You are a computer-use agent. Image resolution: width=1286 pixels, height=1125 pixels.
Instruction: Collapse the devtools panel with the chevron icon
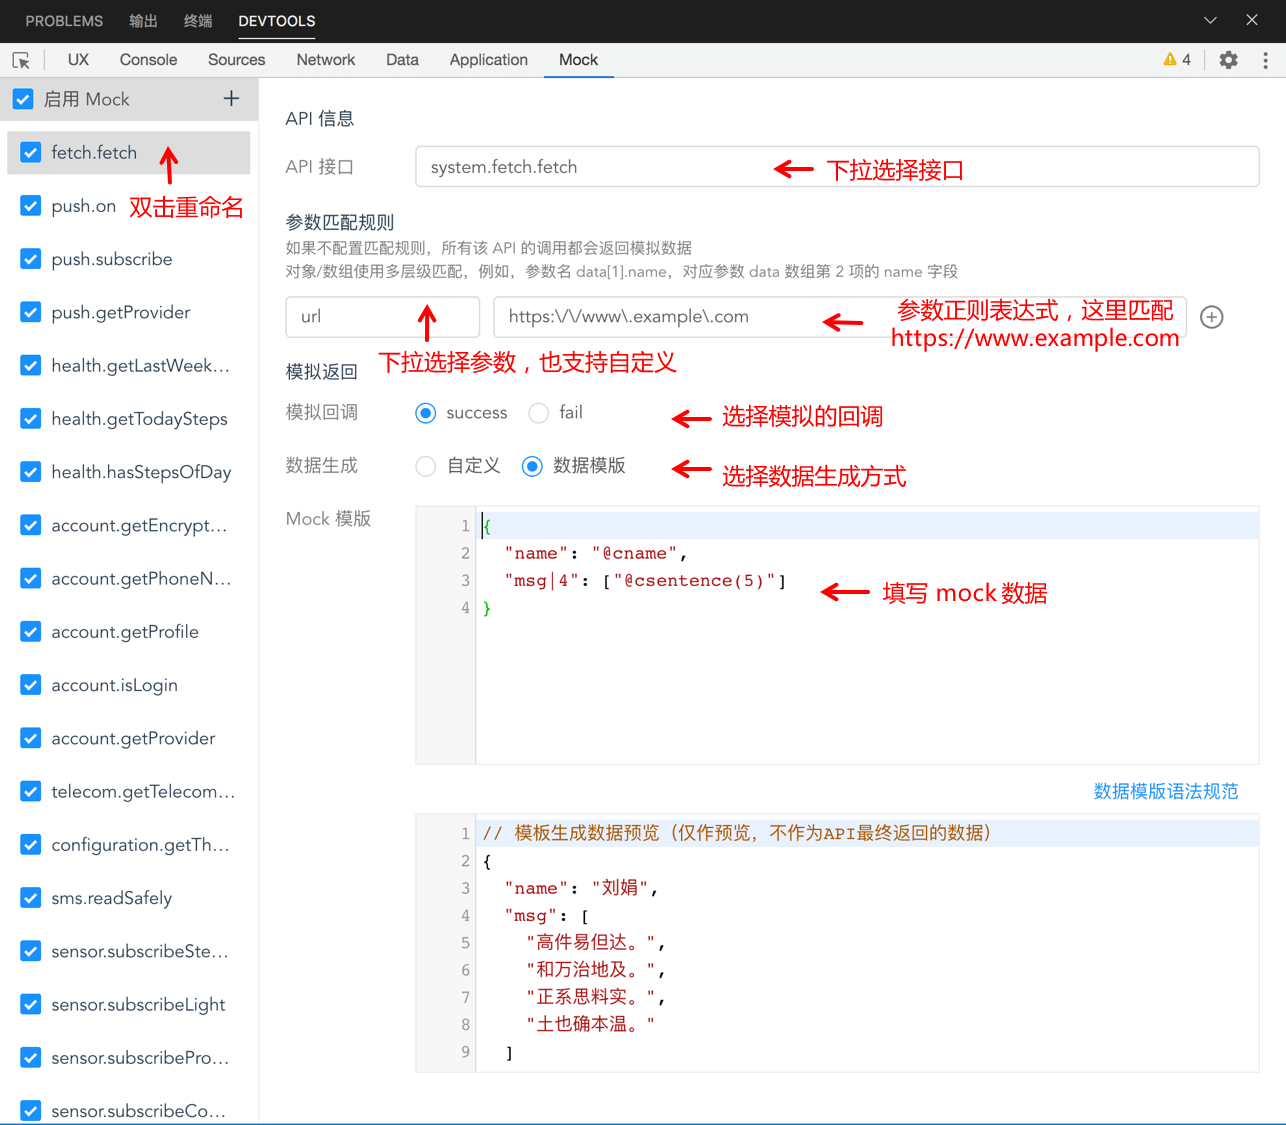tap(1210, 20)
